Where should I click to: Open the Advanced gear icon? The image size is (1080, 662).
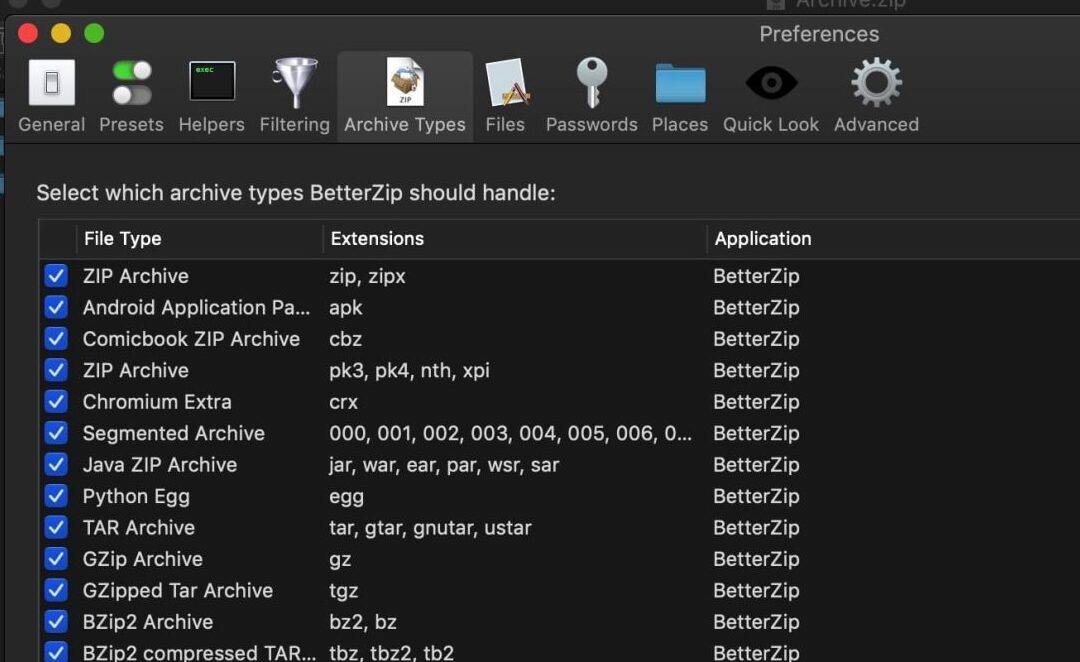coord(876,83)
